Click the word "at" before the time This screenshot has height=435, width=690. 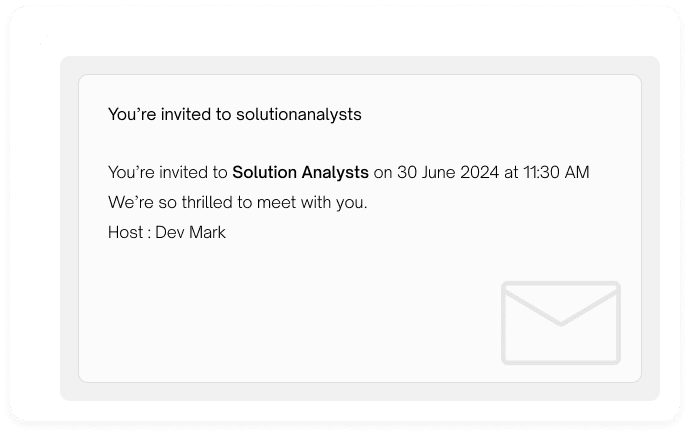(x=511, y=173)
